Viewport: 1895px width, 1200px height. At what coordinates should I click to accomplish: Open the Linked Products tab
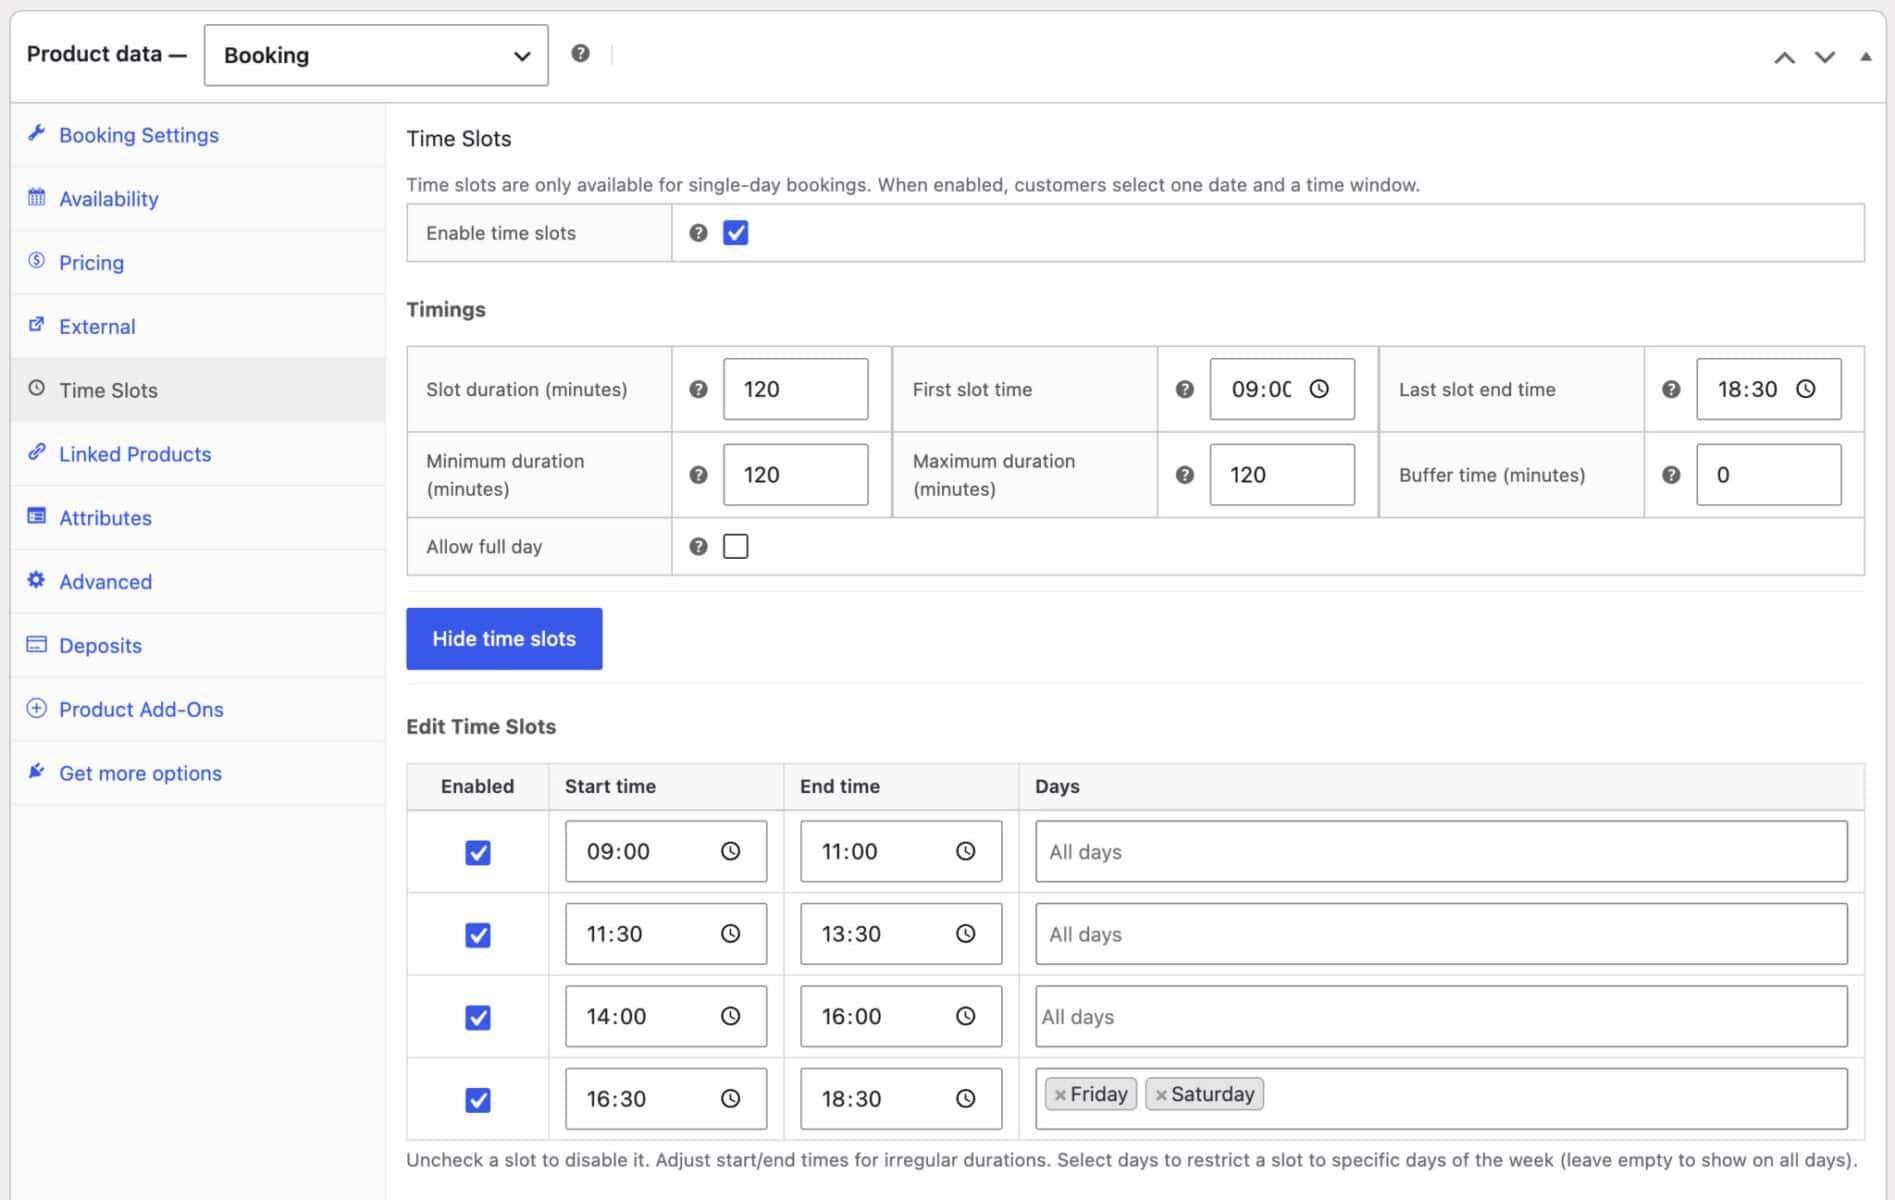(197, 454)
